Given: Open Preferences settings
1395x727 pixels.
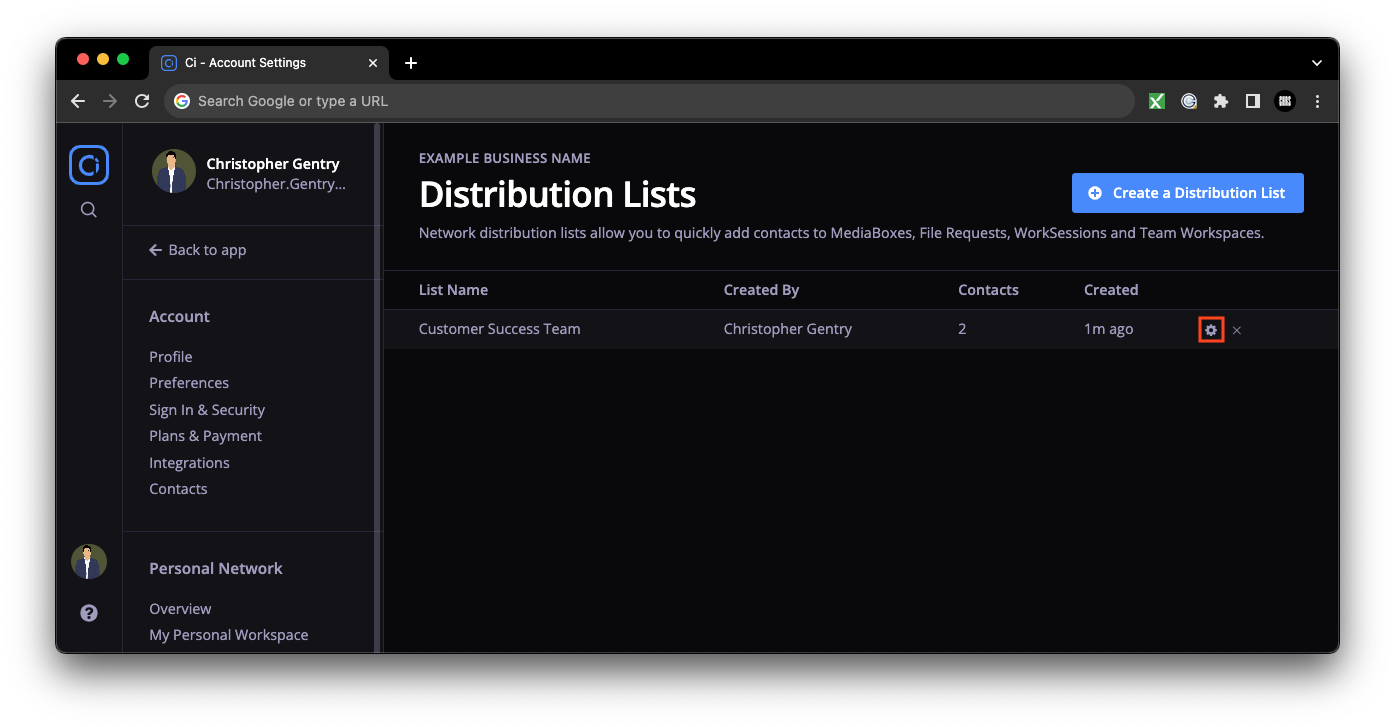Looking at the screenshot, I should click(x=189, y=383).
